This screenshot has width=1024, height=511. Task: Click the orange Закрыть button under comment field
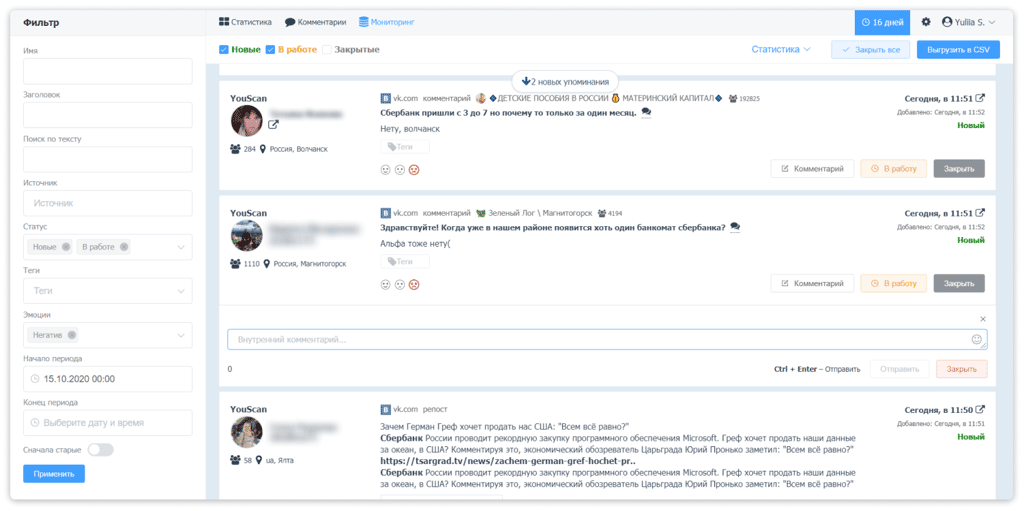[x=961, y=369]
